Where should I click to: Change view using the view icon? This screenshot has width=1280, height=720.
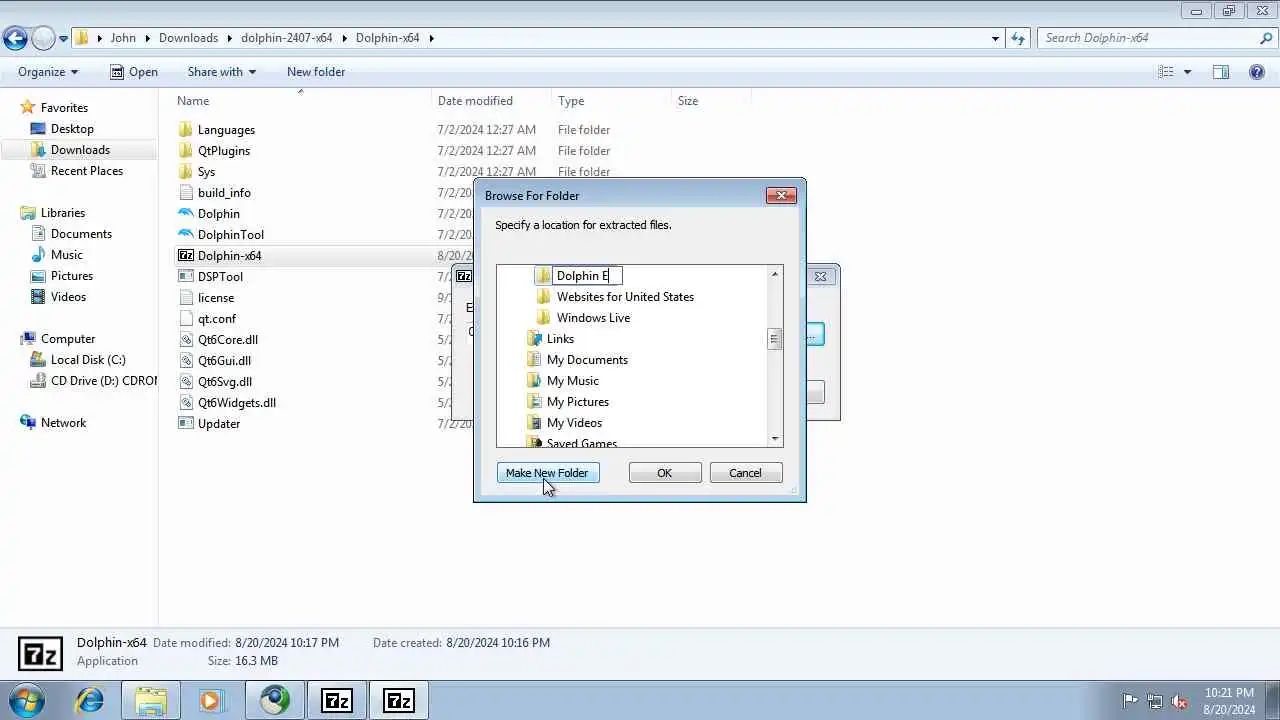(x=1166, y=72)
